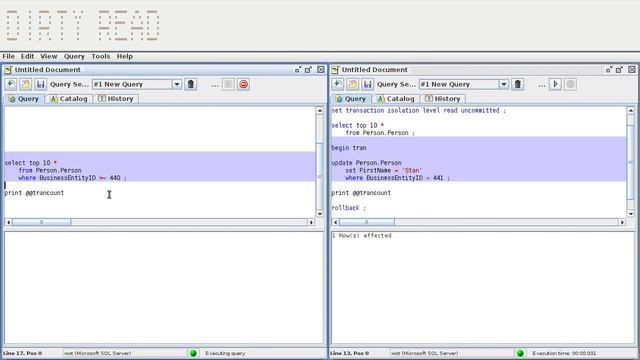Open file icon in right window toolbar

pos(353,84)
